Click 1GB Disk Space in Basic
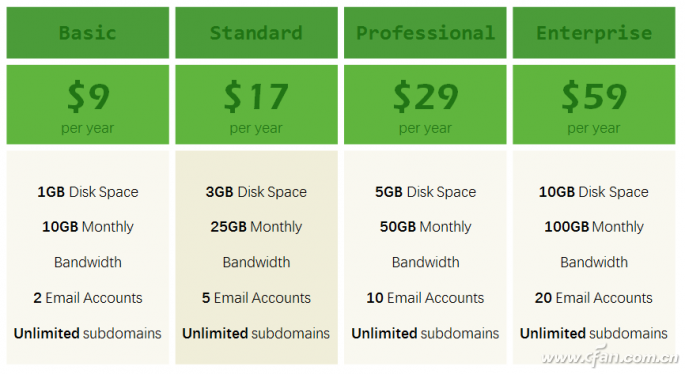 click(x=87, y=192)
